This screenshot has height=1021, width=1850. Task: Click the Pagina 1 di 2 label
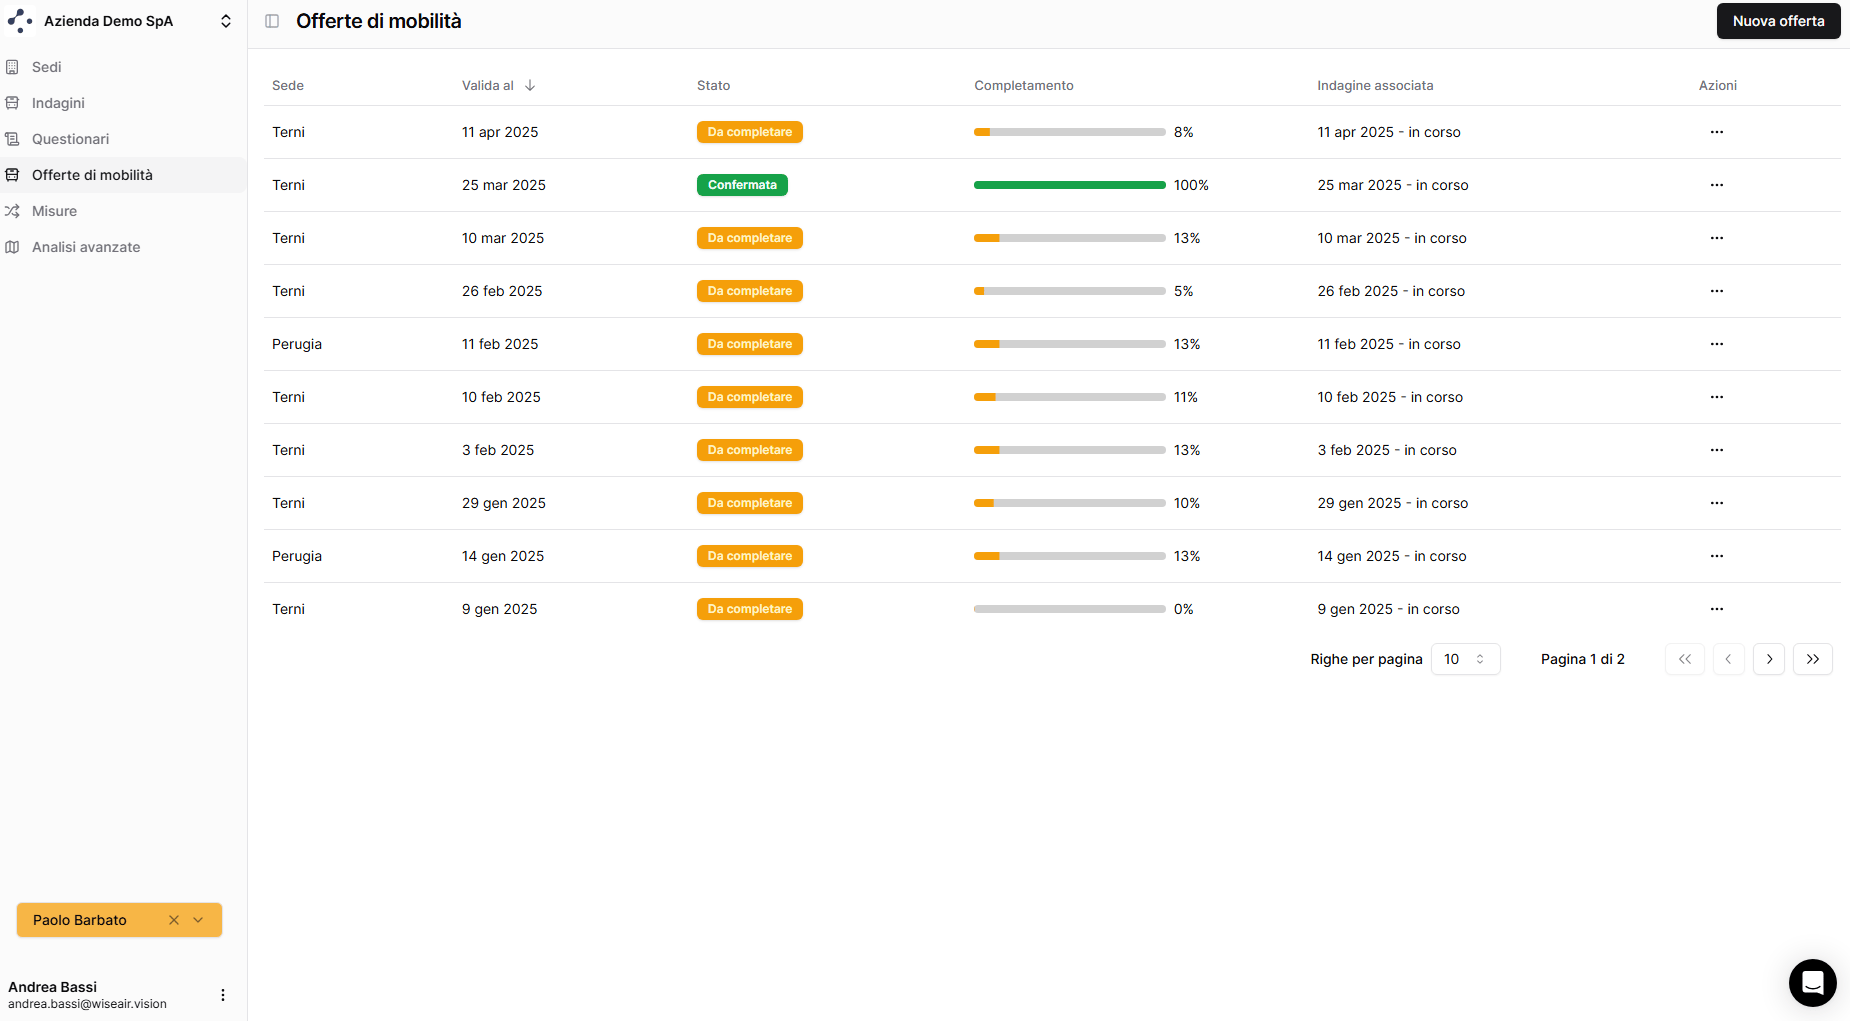tap(1582, 659)
